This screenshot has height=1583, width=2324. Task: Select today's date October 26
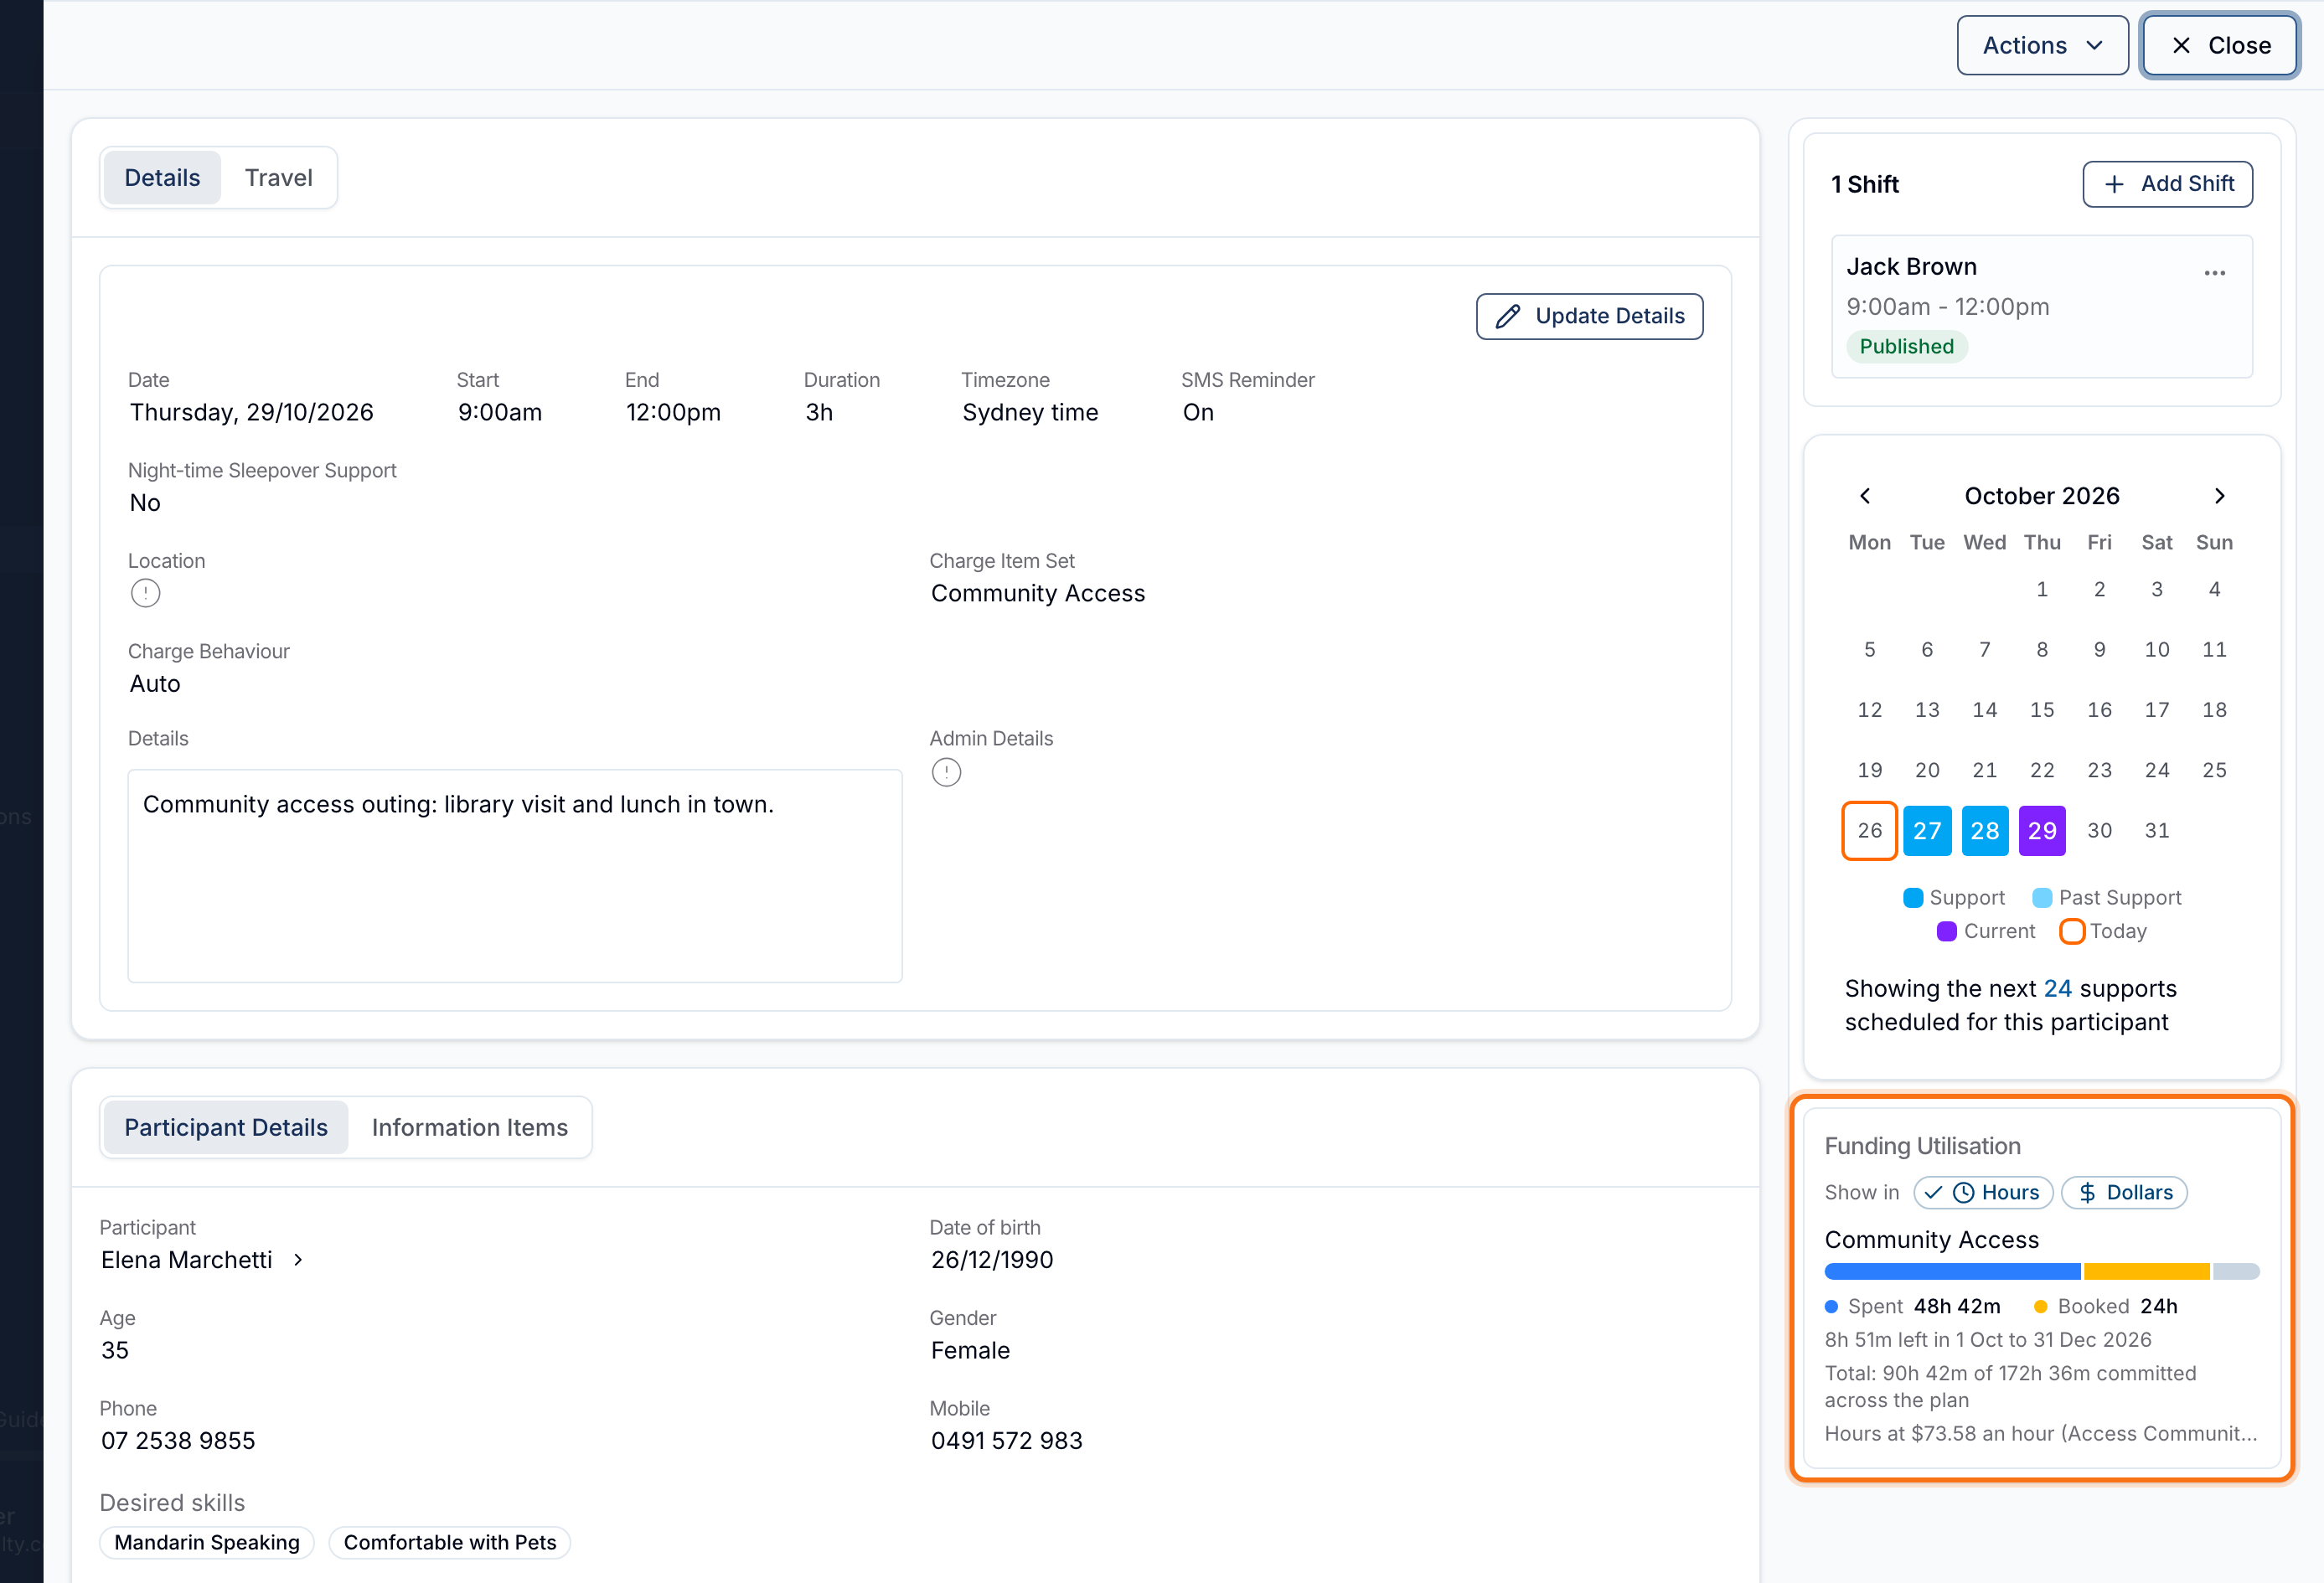1869,831
